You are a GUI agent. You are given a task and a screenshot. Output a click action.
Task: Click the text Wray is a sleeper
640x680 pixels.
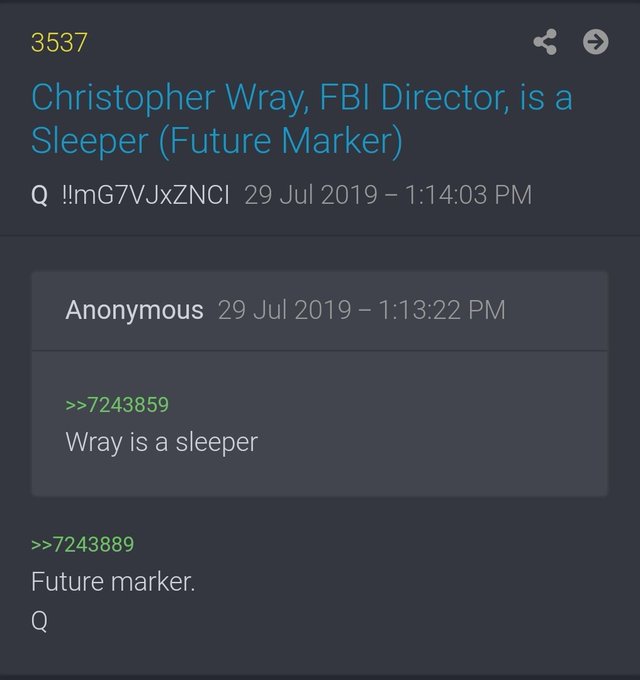[x=162, y=442]
